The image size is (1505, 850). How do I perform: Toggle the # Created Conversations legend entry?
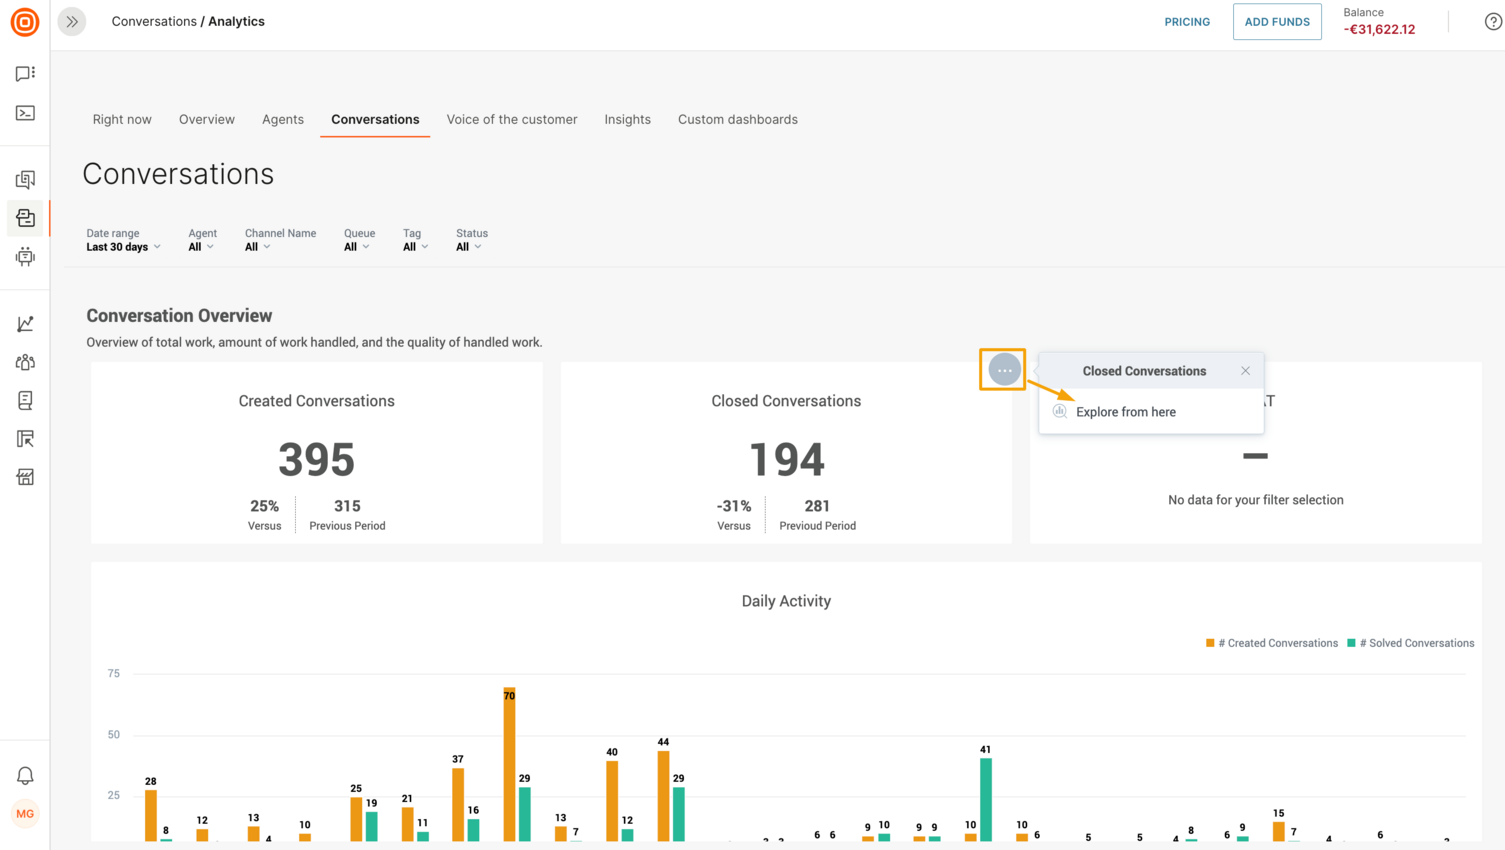click(x=1271, y=643)
